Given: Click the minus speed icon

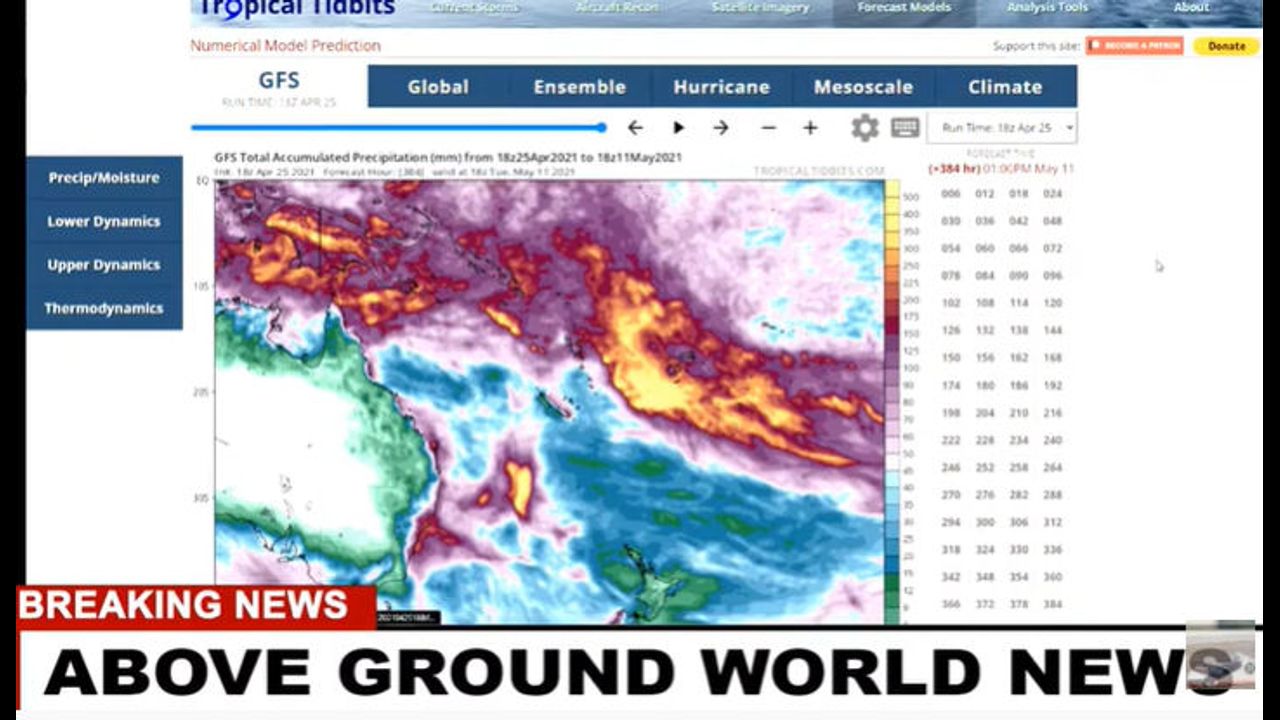Looking at the screenshot, I should [768, 128].
